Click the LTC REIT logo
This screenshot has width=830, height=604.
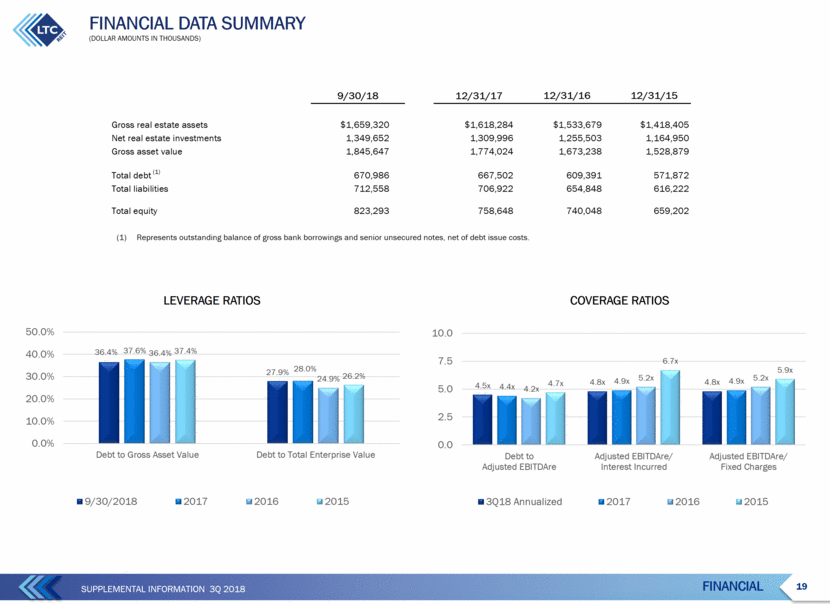point(40,30)
